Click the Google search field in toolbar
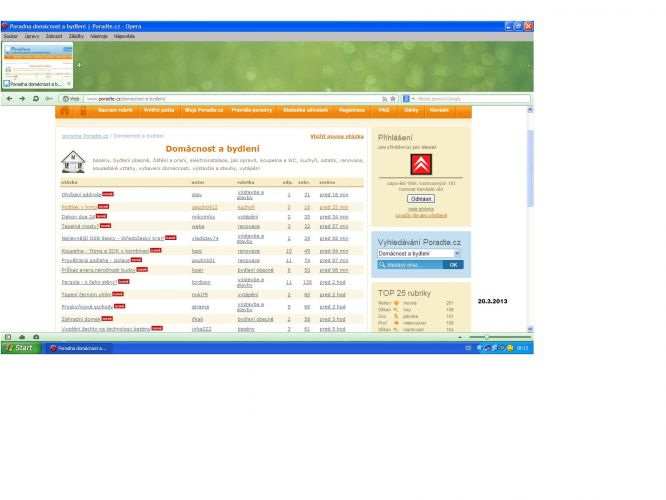This screenshot has height=500, width=666. (x=473, y=99)
